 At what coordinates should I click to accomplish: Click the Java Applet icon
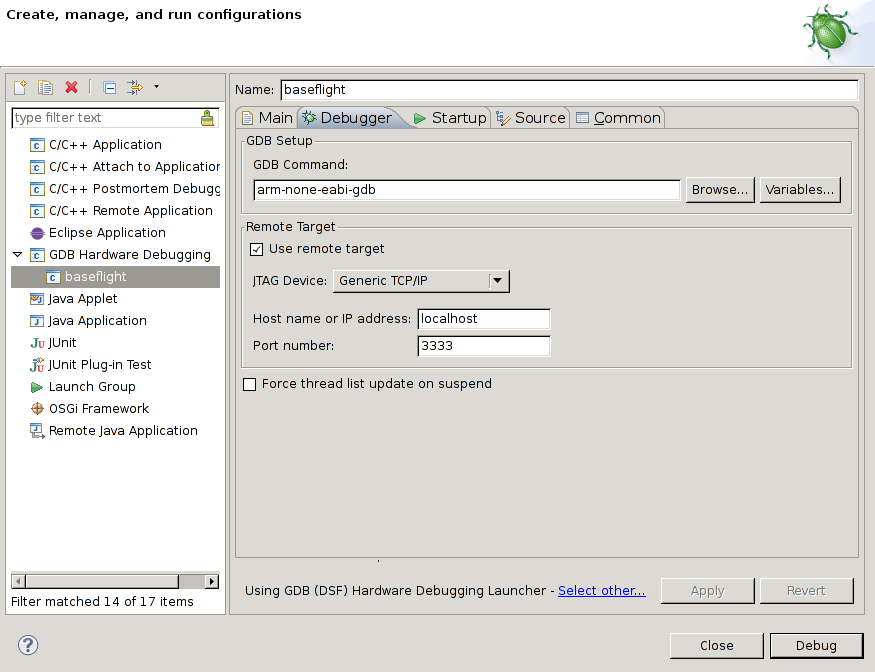click(37, 299)
